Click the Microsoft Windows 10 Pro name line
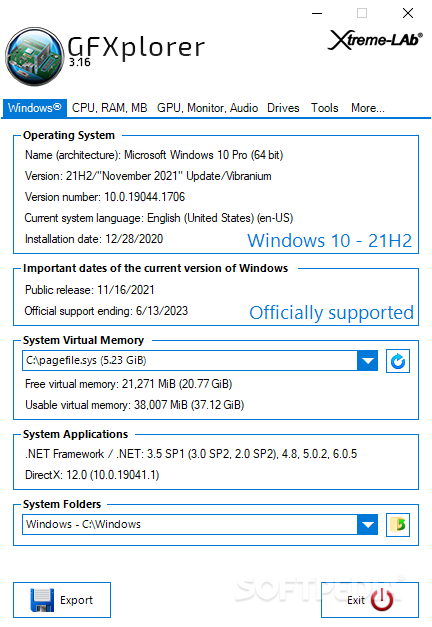 (154, 155)
